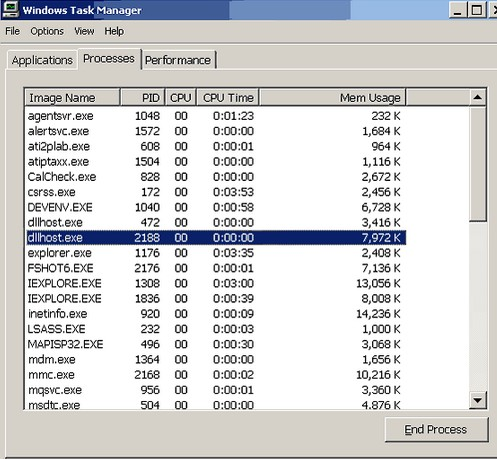Click memory value 6,728 K

click(x=381, y=207)
